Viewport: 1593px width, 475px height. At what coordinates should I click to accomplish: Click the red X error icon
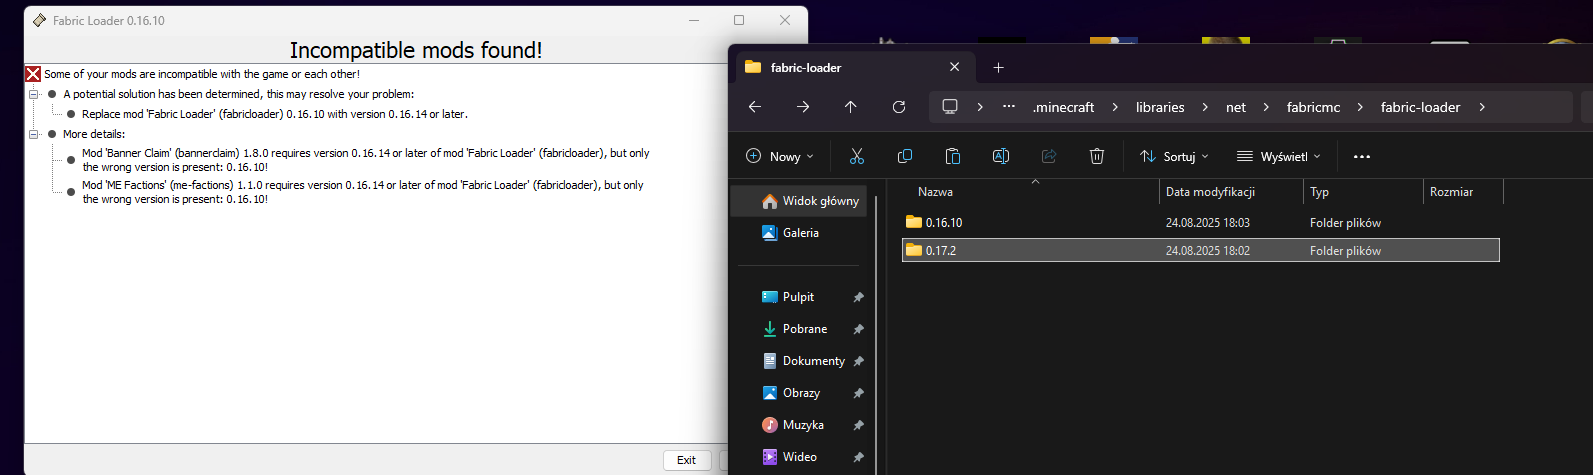point(33,74)
